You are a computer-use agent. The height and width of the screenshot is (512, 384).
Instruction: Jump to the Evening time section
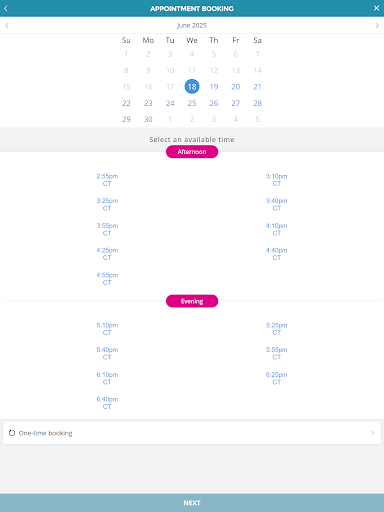tap(192, 301)
